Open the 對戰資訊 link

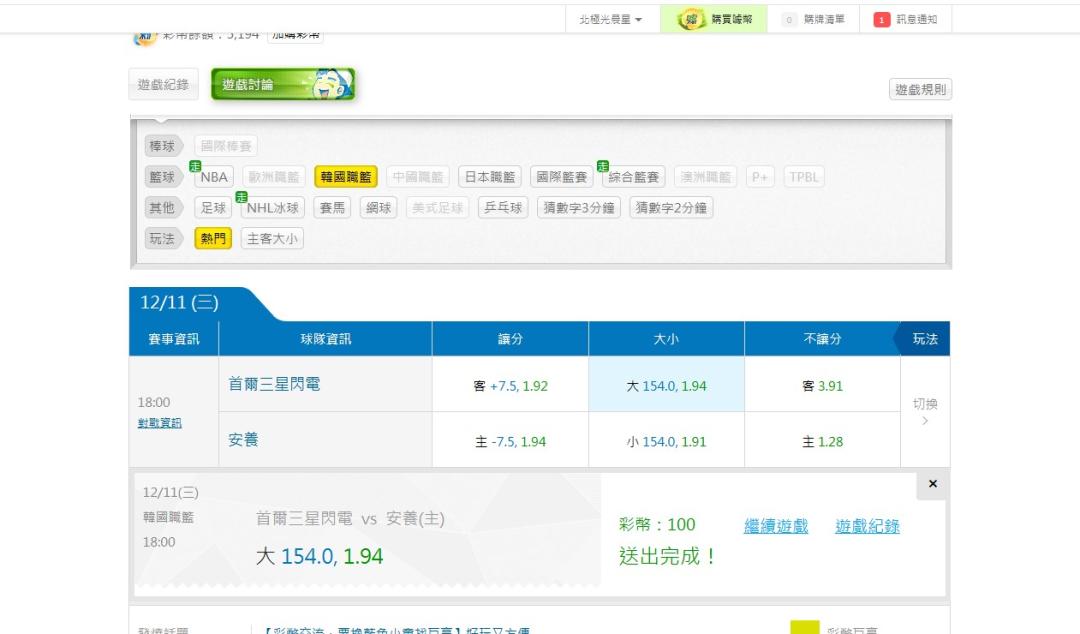(x=159, y=423)
